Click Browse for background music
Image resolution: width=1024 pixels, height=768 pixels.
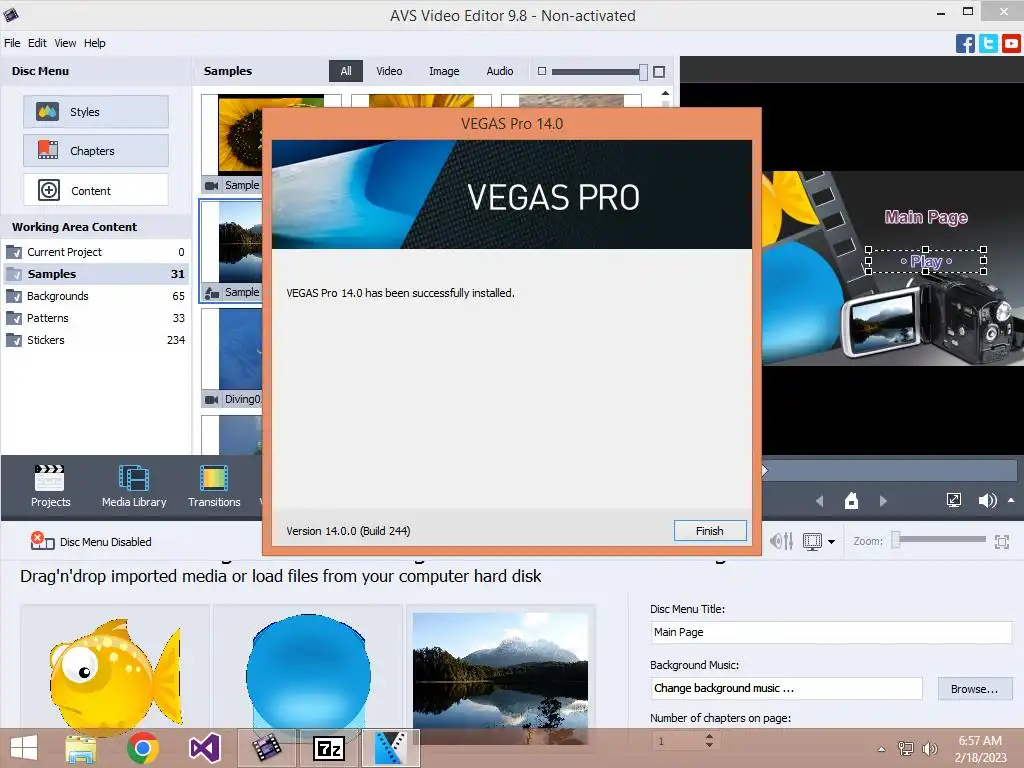pyautogui.click(x=975, y=689)
